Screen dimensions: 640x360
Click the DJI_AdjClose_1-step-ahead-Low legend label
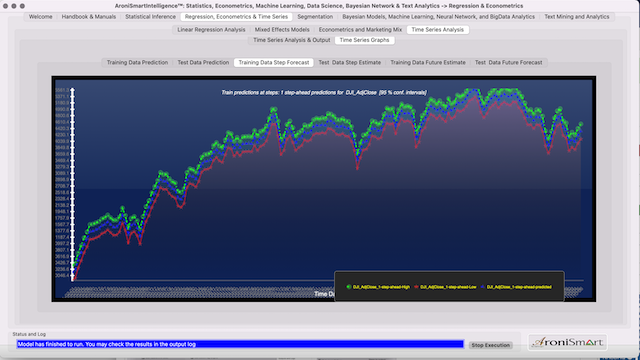tap(448, 287)
